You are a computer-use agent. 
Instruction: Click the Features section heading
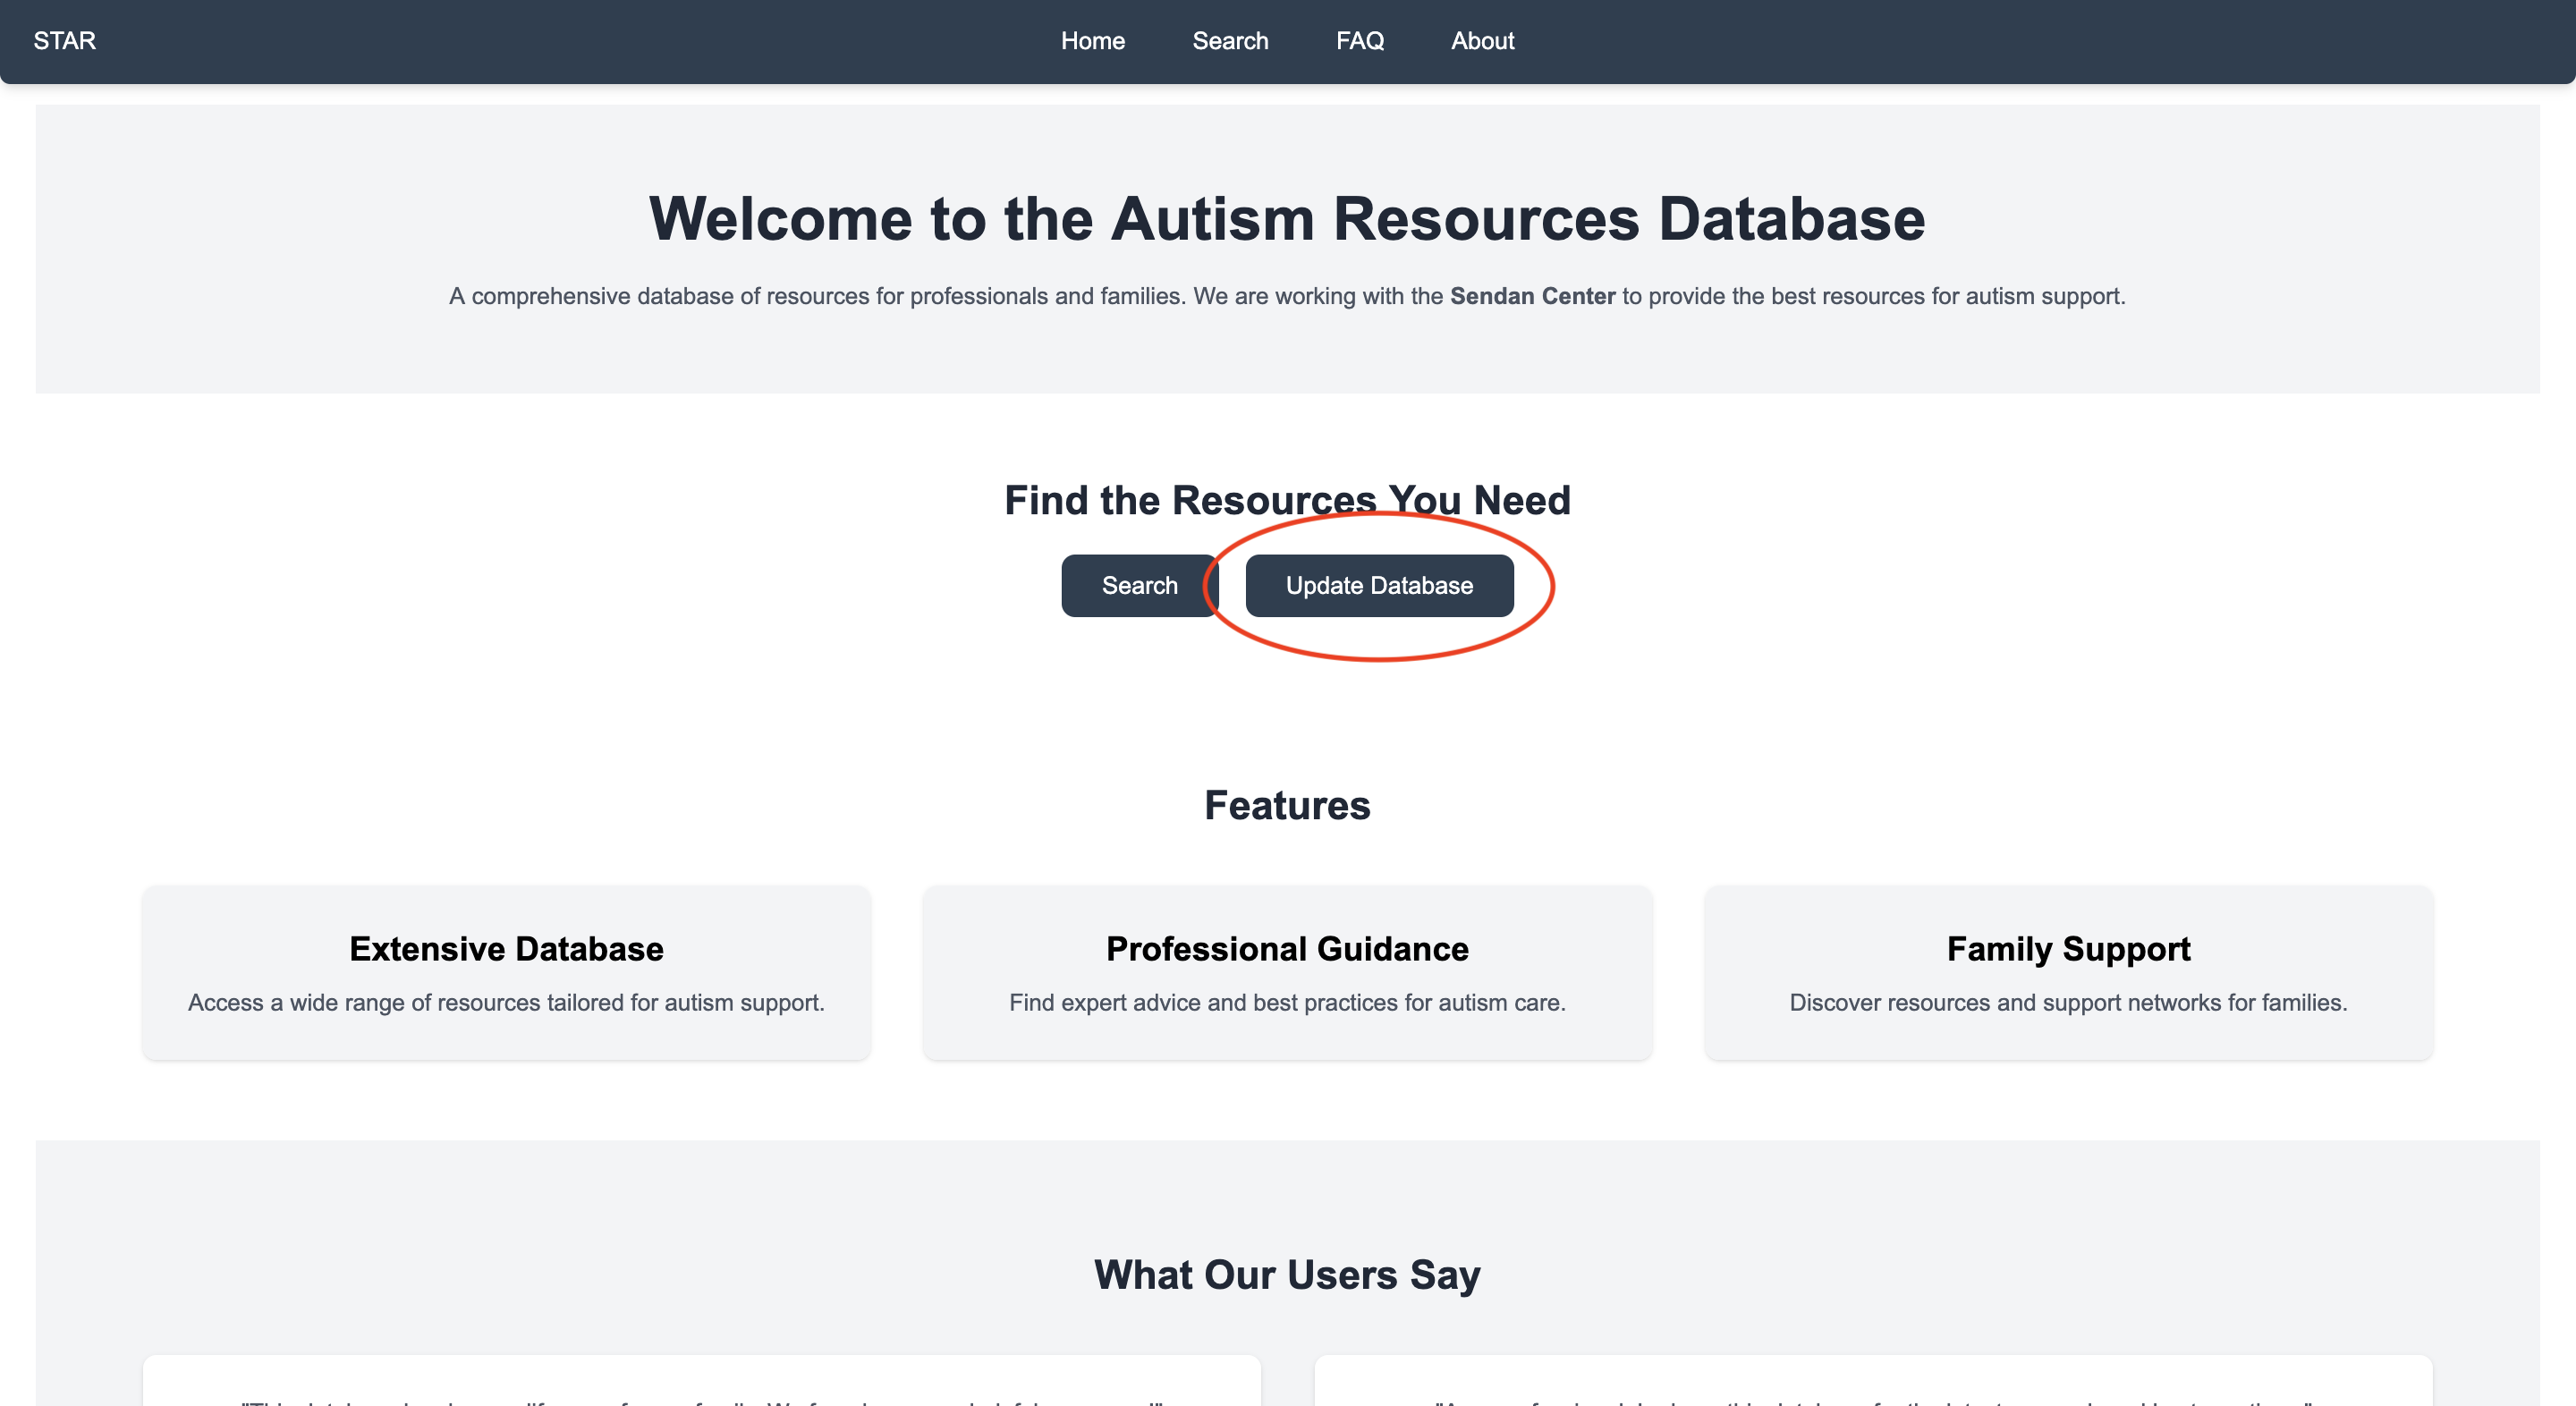1287,805
